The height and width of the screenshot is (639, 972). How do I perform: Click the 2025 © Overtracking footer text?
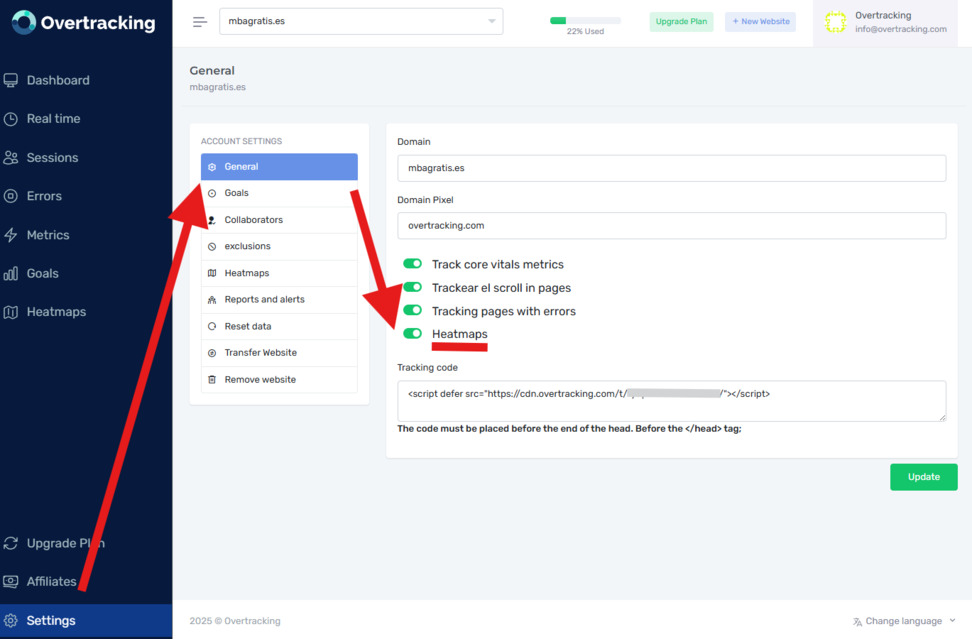point(235,621)
